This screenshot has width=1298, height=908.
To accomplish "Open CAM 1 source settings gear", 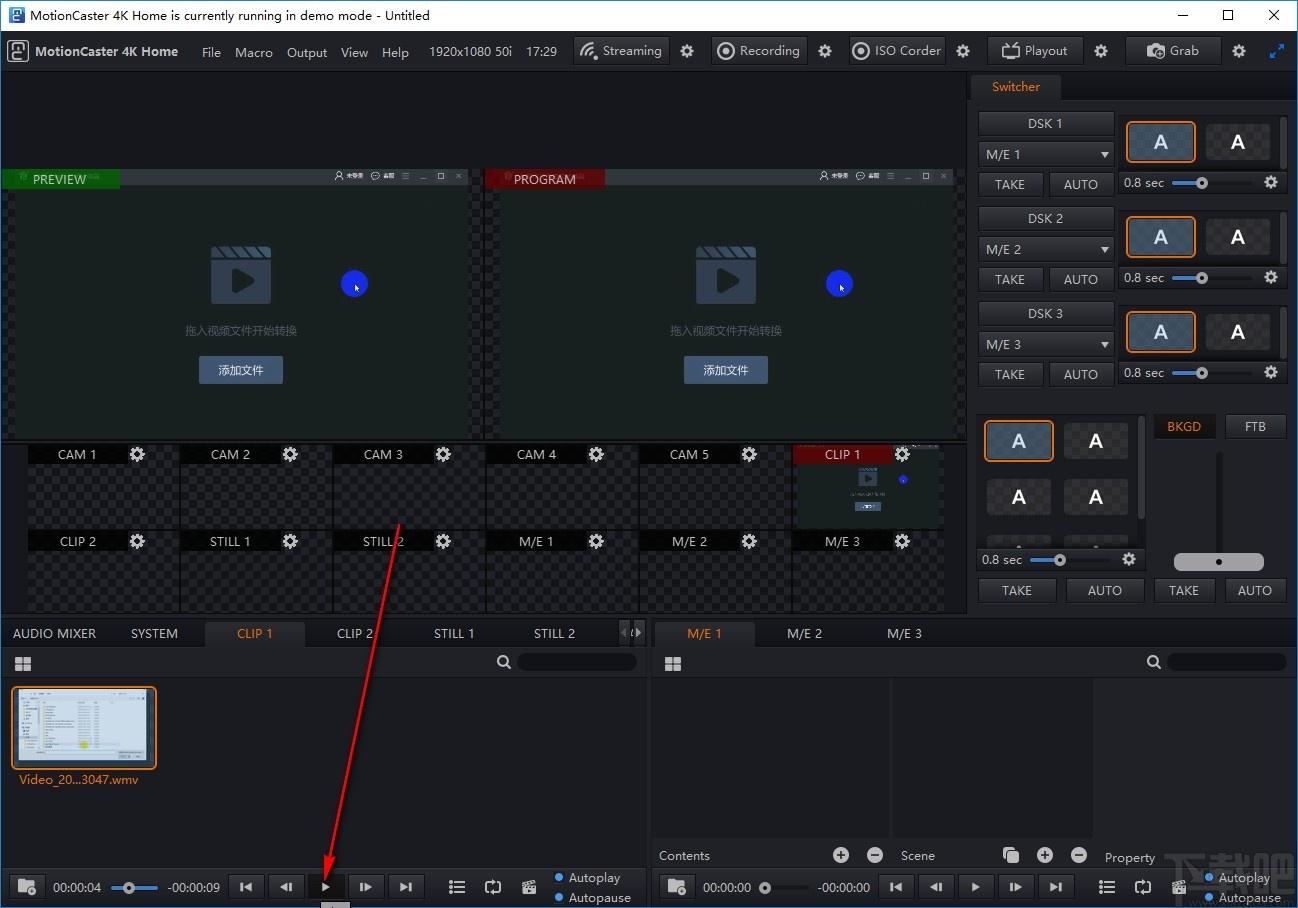I will pyautogui.click(x=137, y=454).
